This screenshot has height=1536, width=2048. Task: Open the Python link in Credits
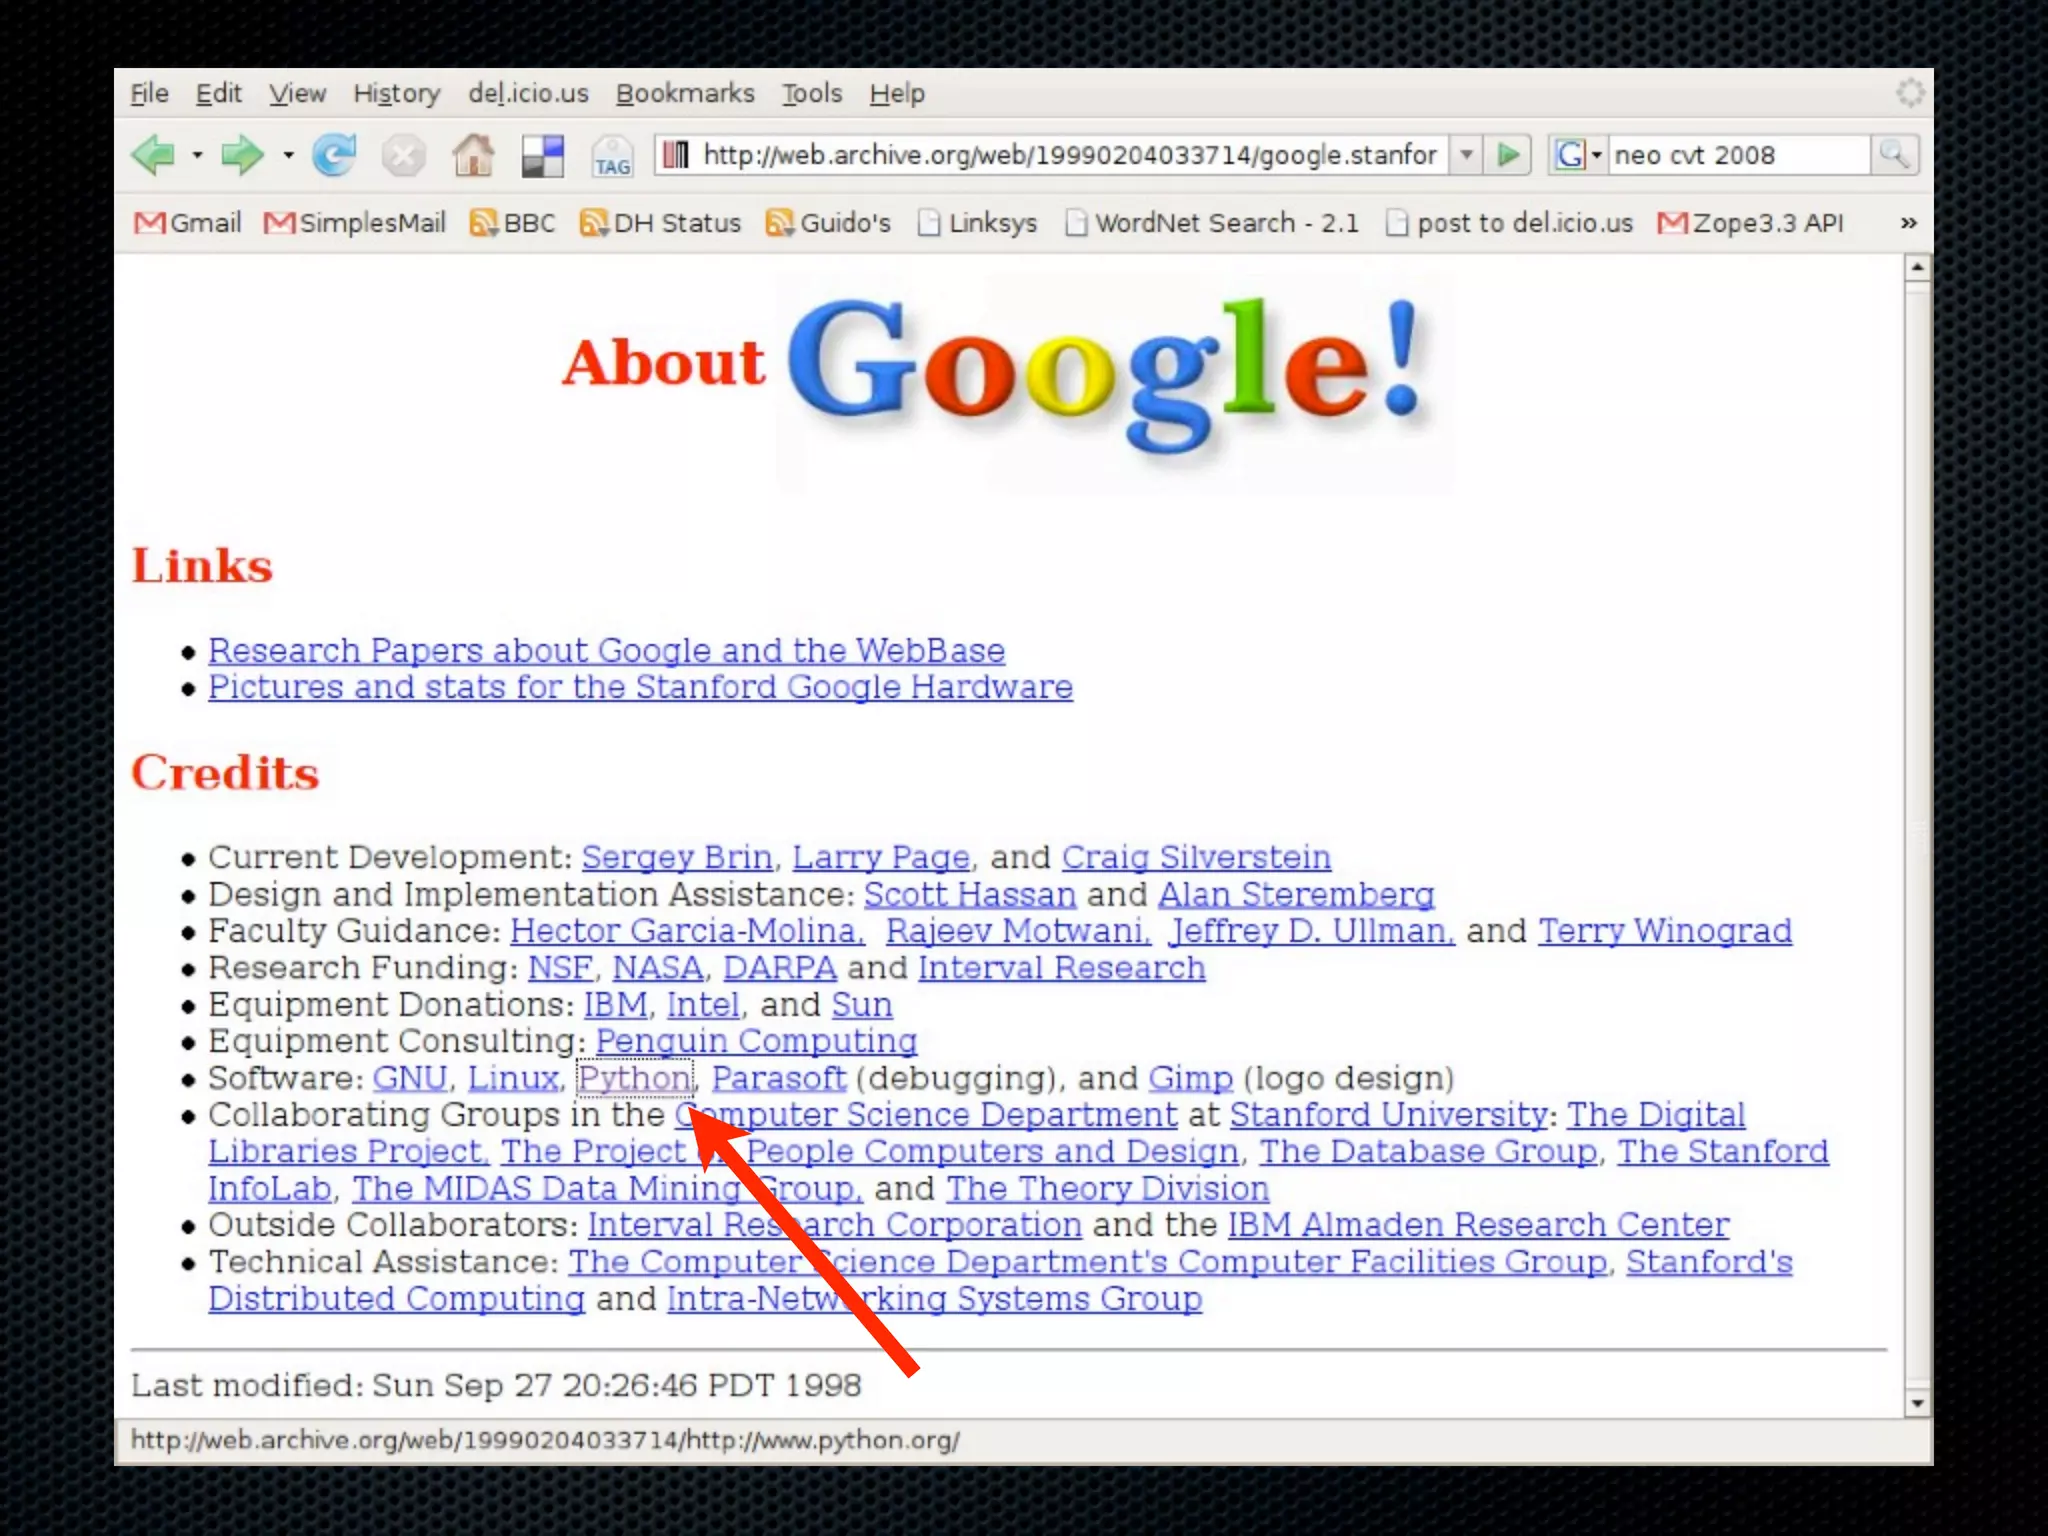coord(634,1078)
